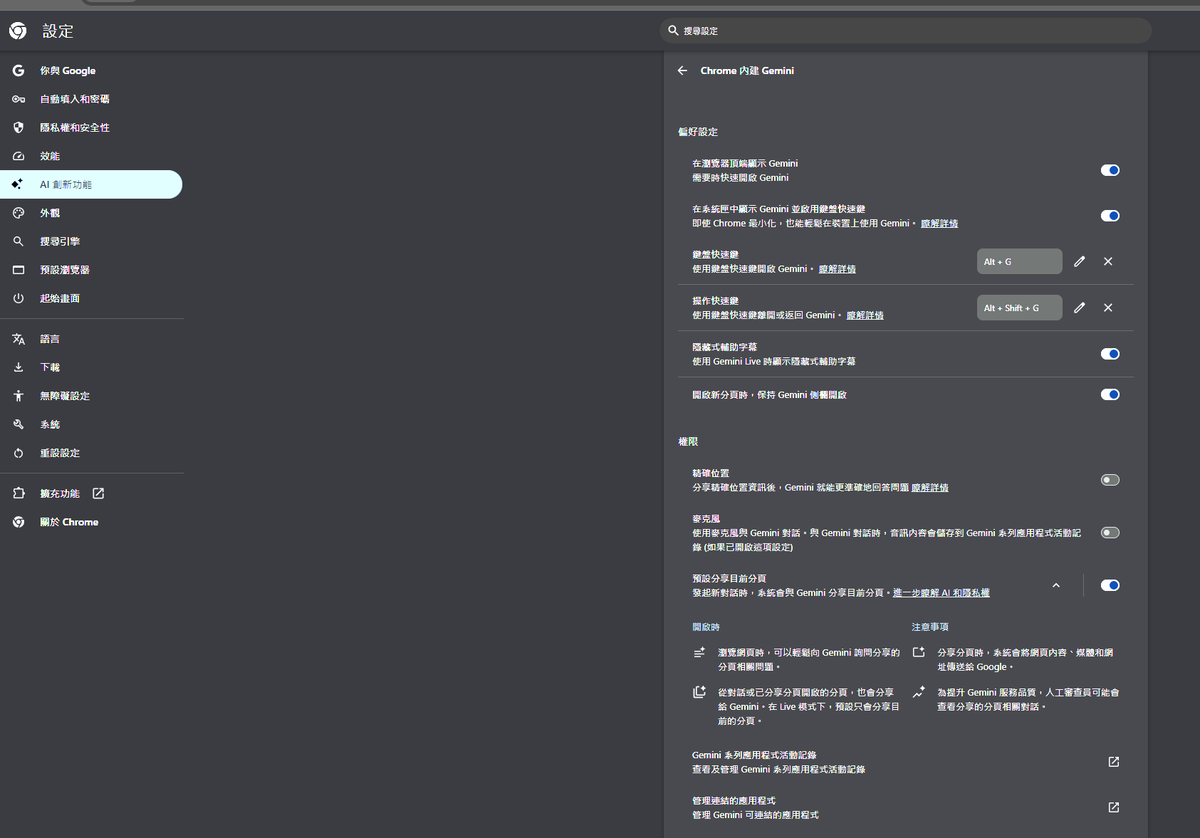Image resolution: width=1200 pixels, height=838 pixels.
Task: Open 管理連結的應用程式 external link icon
Action: point(1113,807)
